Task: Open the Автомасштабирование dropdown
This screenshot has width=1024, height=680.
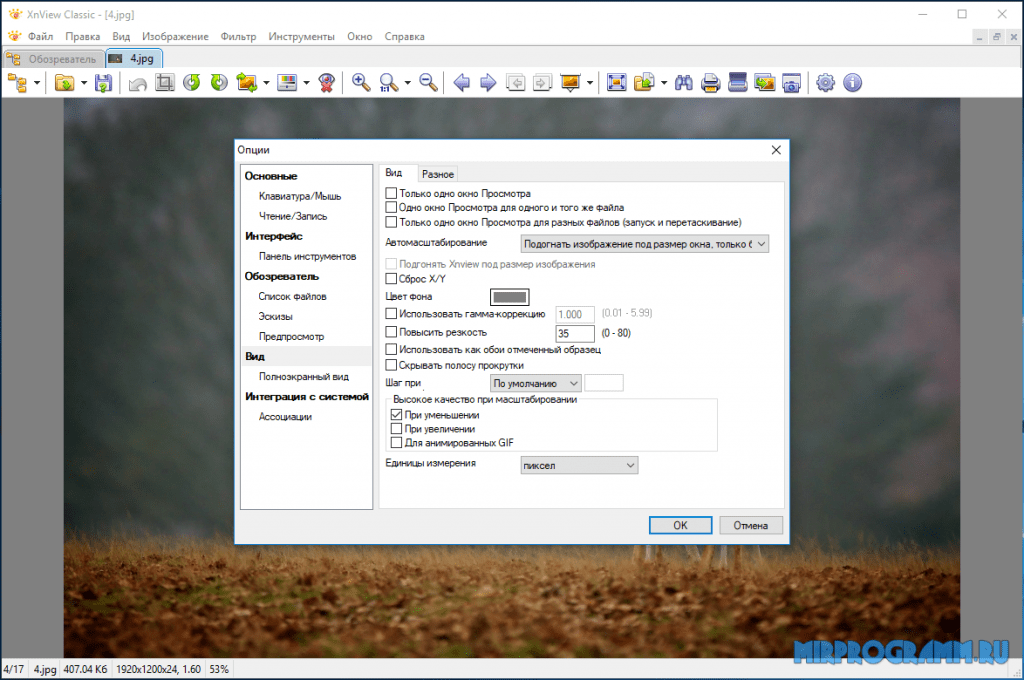Action: (645, 244)
